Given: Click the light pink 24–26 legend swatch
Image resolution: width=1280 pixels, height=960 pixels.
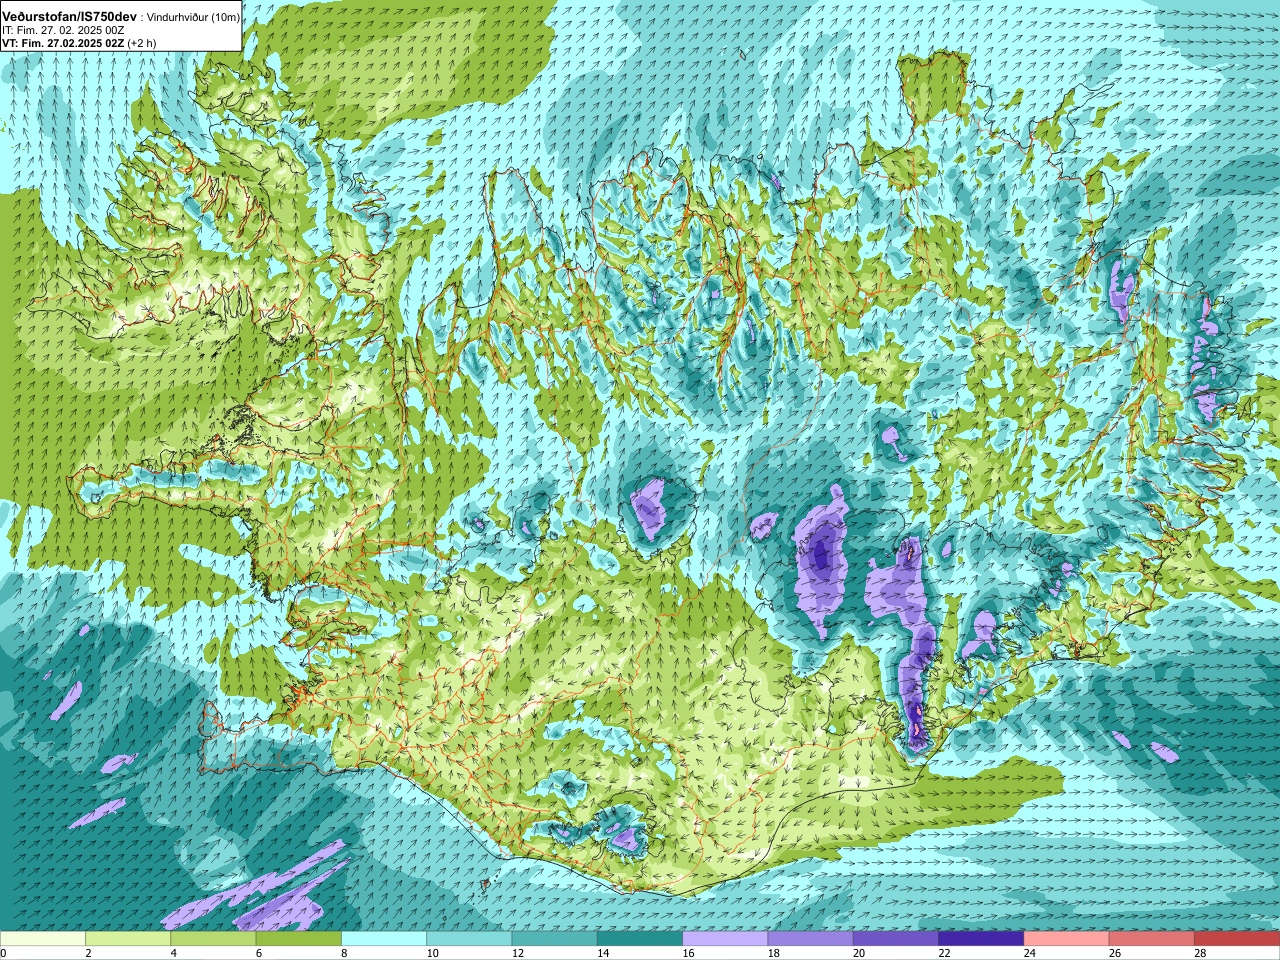Looking at the screenshot, I should 1067,939.
